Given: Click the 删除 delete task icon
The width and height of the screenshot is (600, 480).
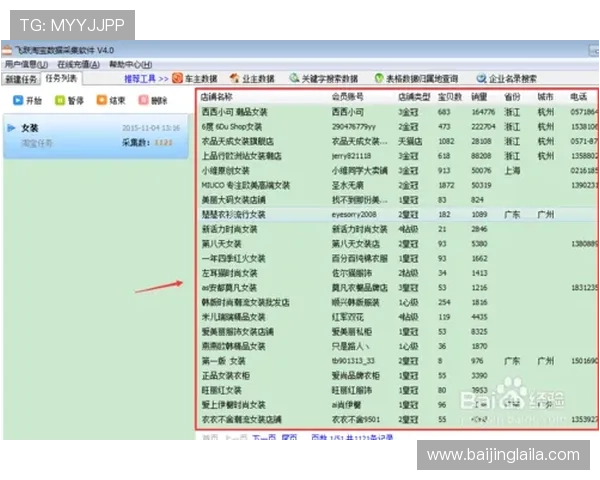Looking at the screenshot, I should tap(143, 100).
